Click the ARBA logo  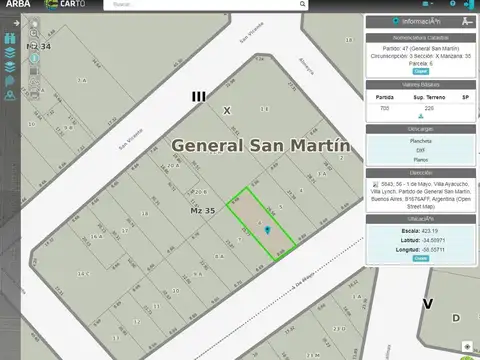[18, 4]
